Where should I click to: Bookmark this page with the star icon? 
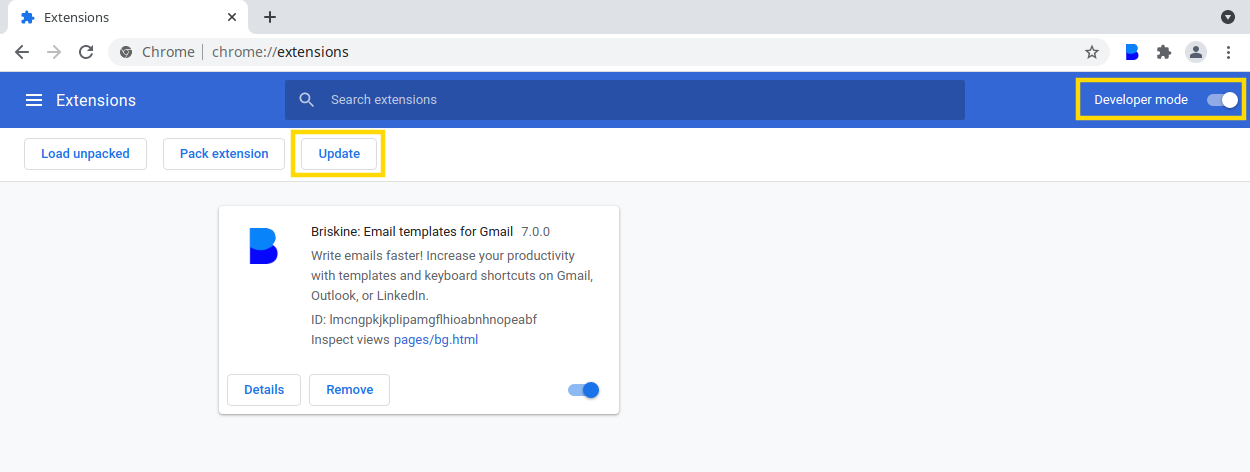[1092, 52]
